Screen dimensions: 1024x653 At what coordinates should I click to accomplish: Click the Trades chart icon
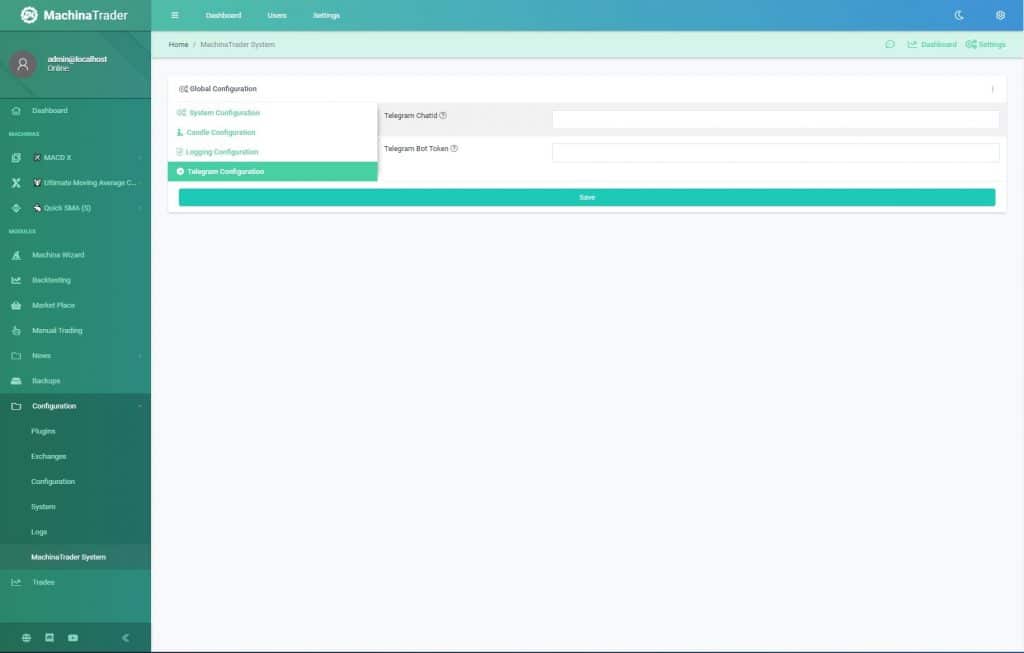click(x=16, y=582)
